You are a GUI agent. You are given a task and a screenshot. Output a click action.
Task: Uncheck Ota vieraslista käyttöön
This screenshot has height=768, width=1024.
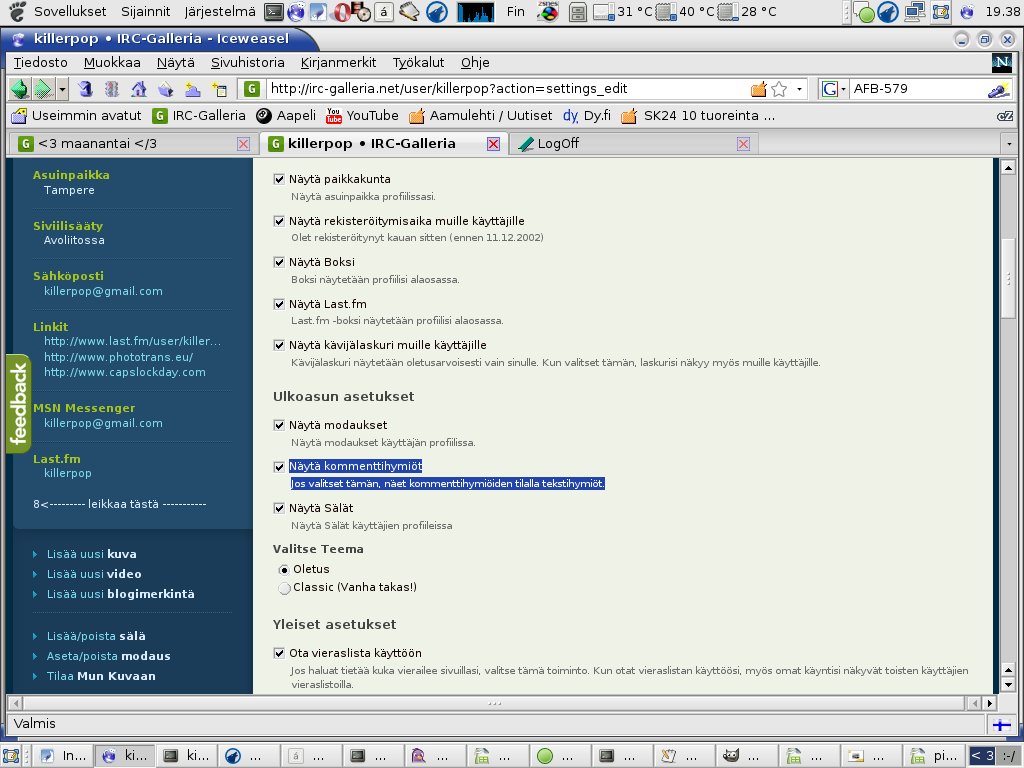tap(280, 653)
